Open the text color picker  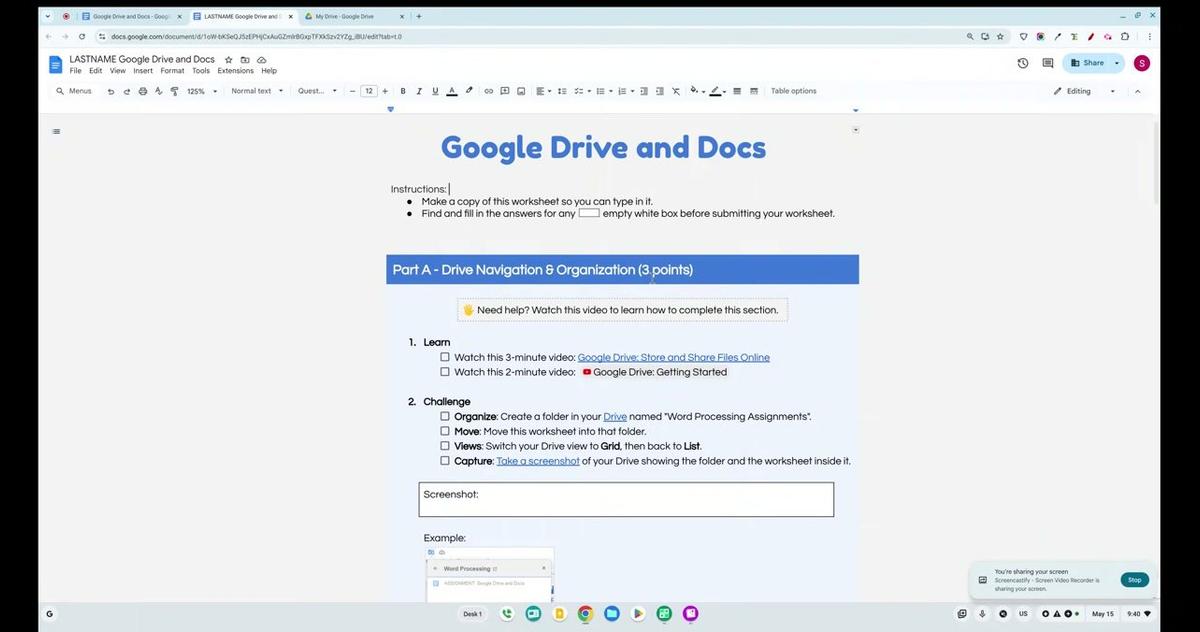[x=452, y=91]
